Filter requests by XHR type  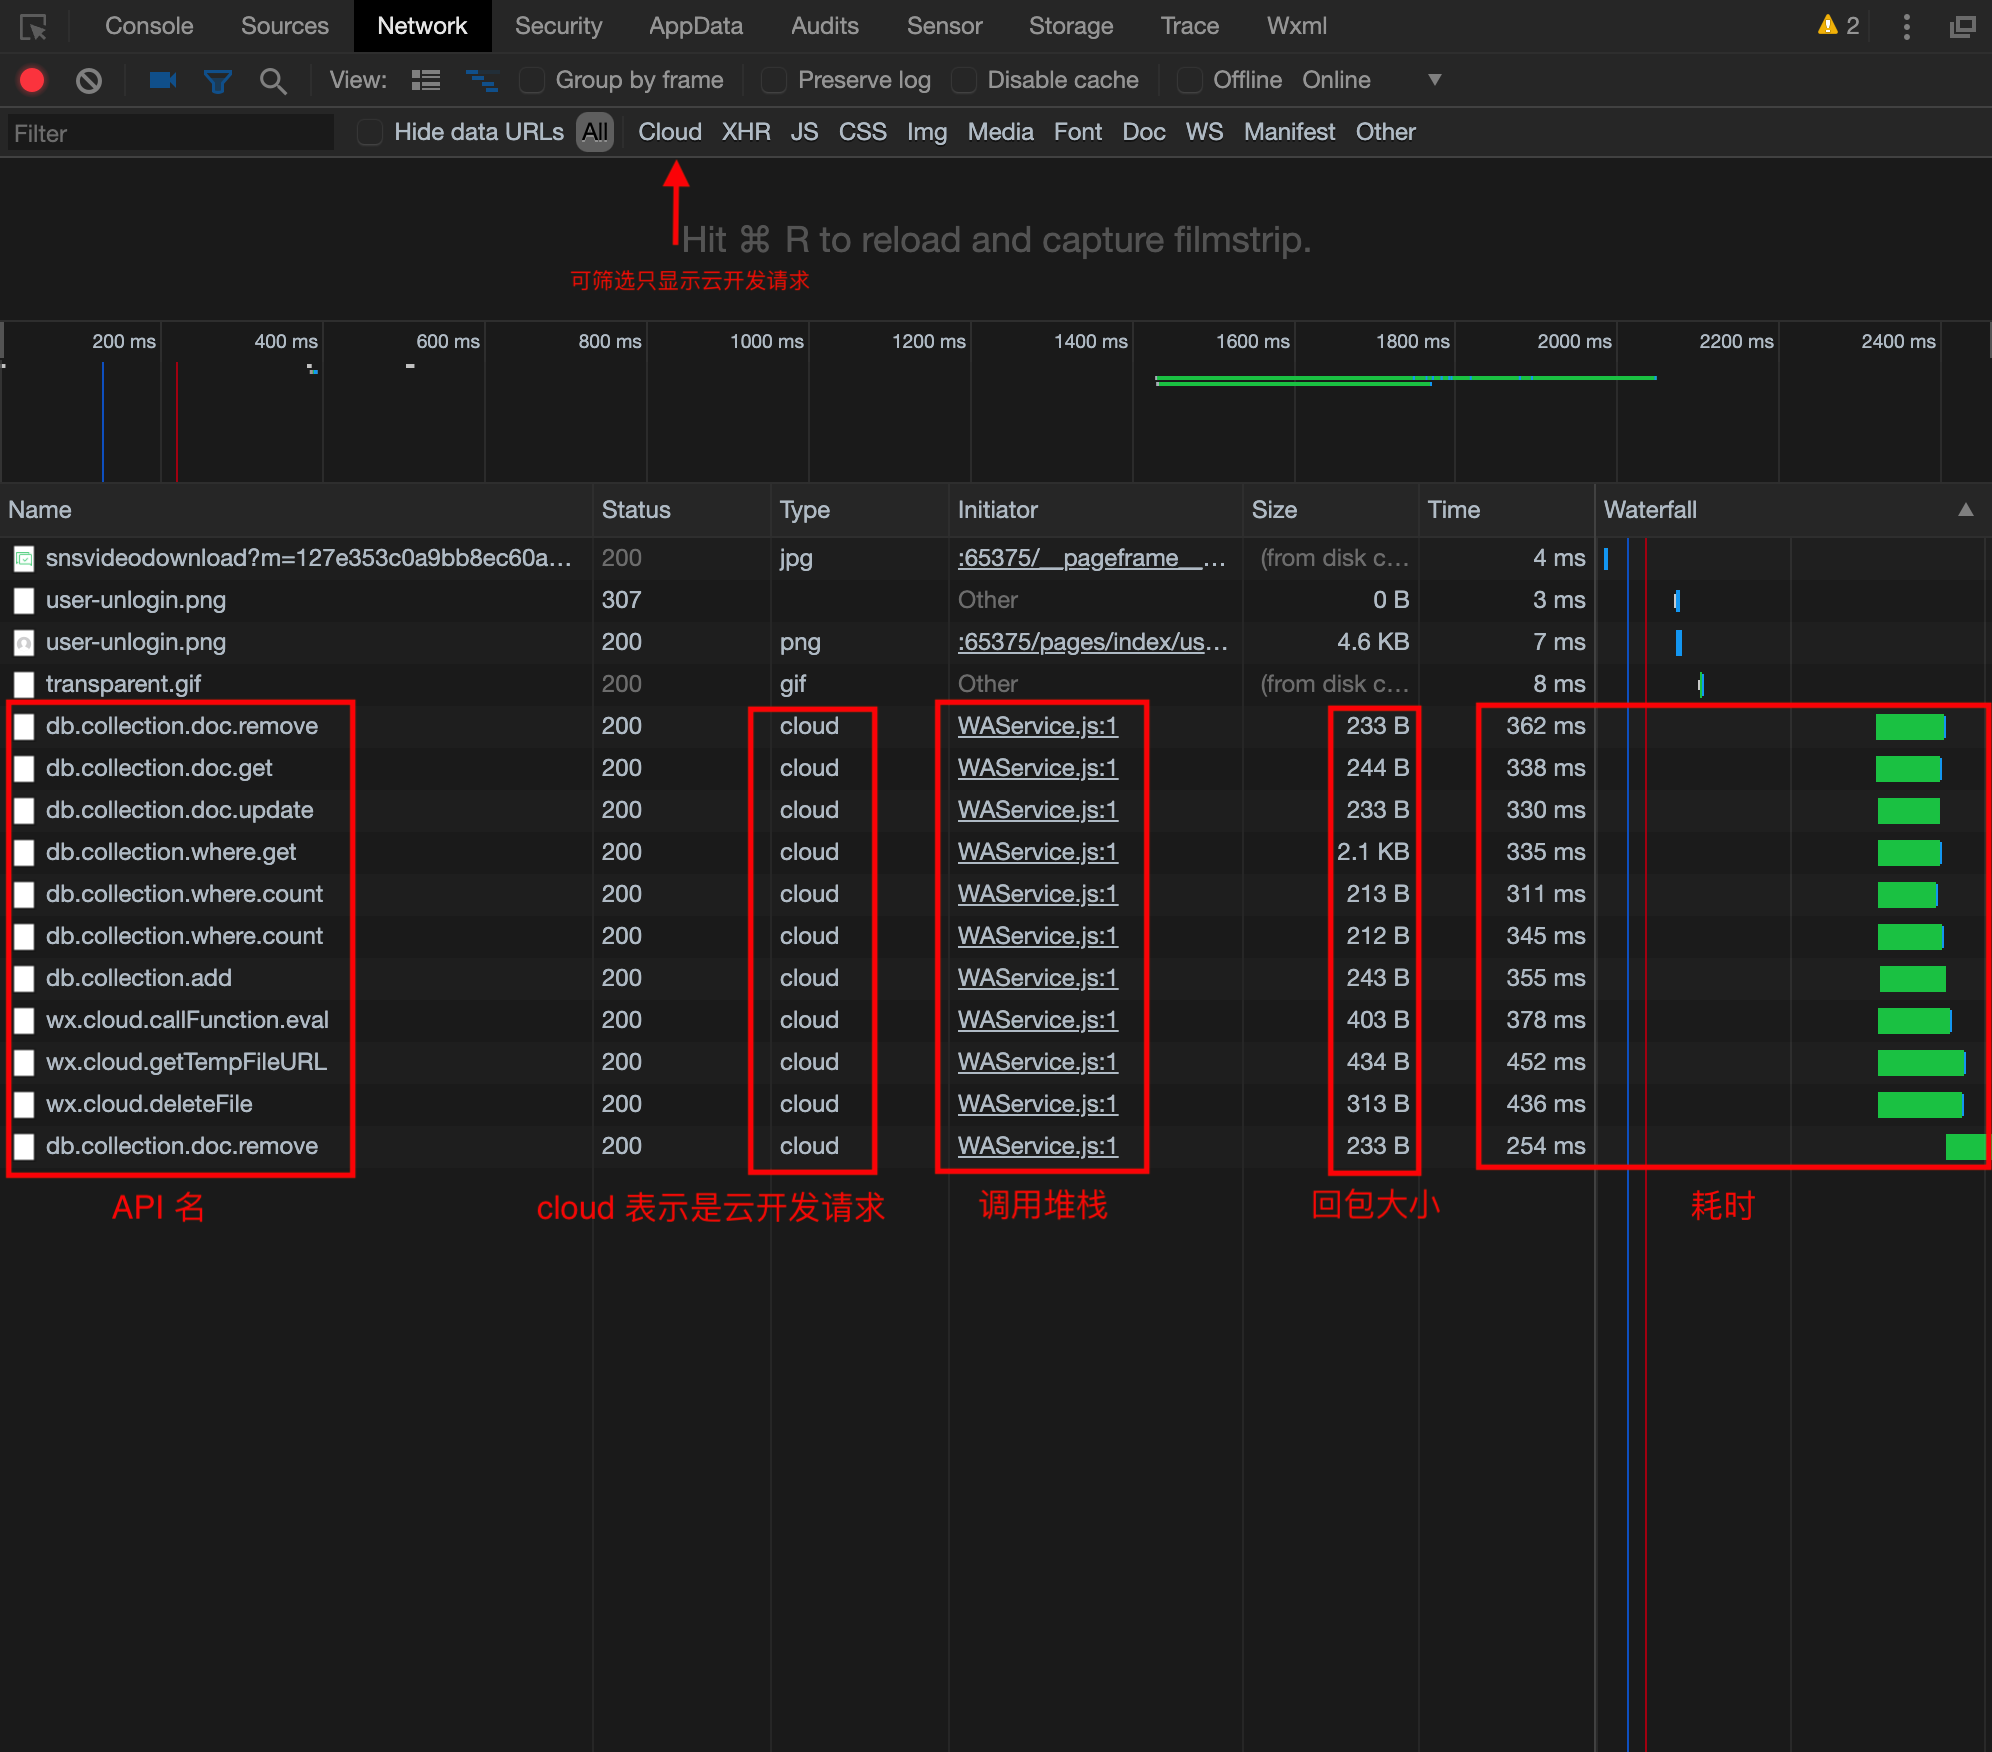[746, 132]
